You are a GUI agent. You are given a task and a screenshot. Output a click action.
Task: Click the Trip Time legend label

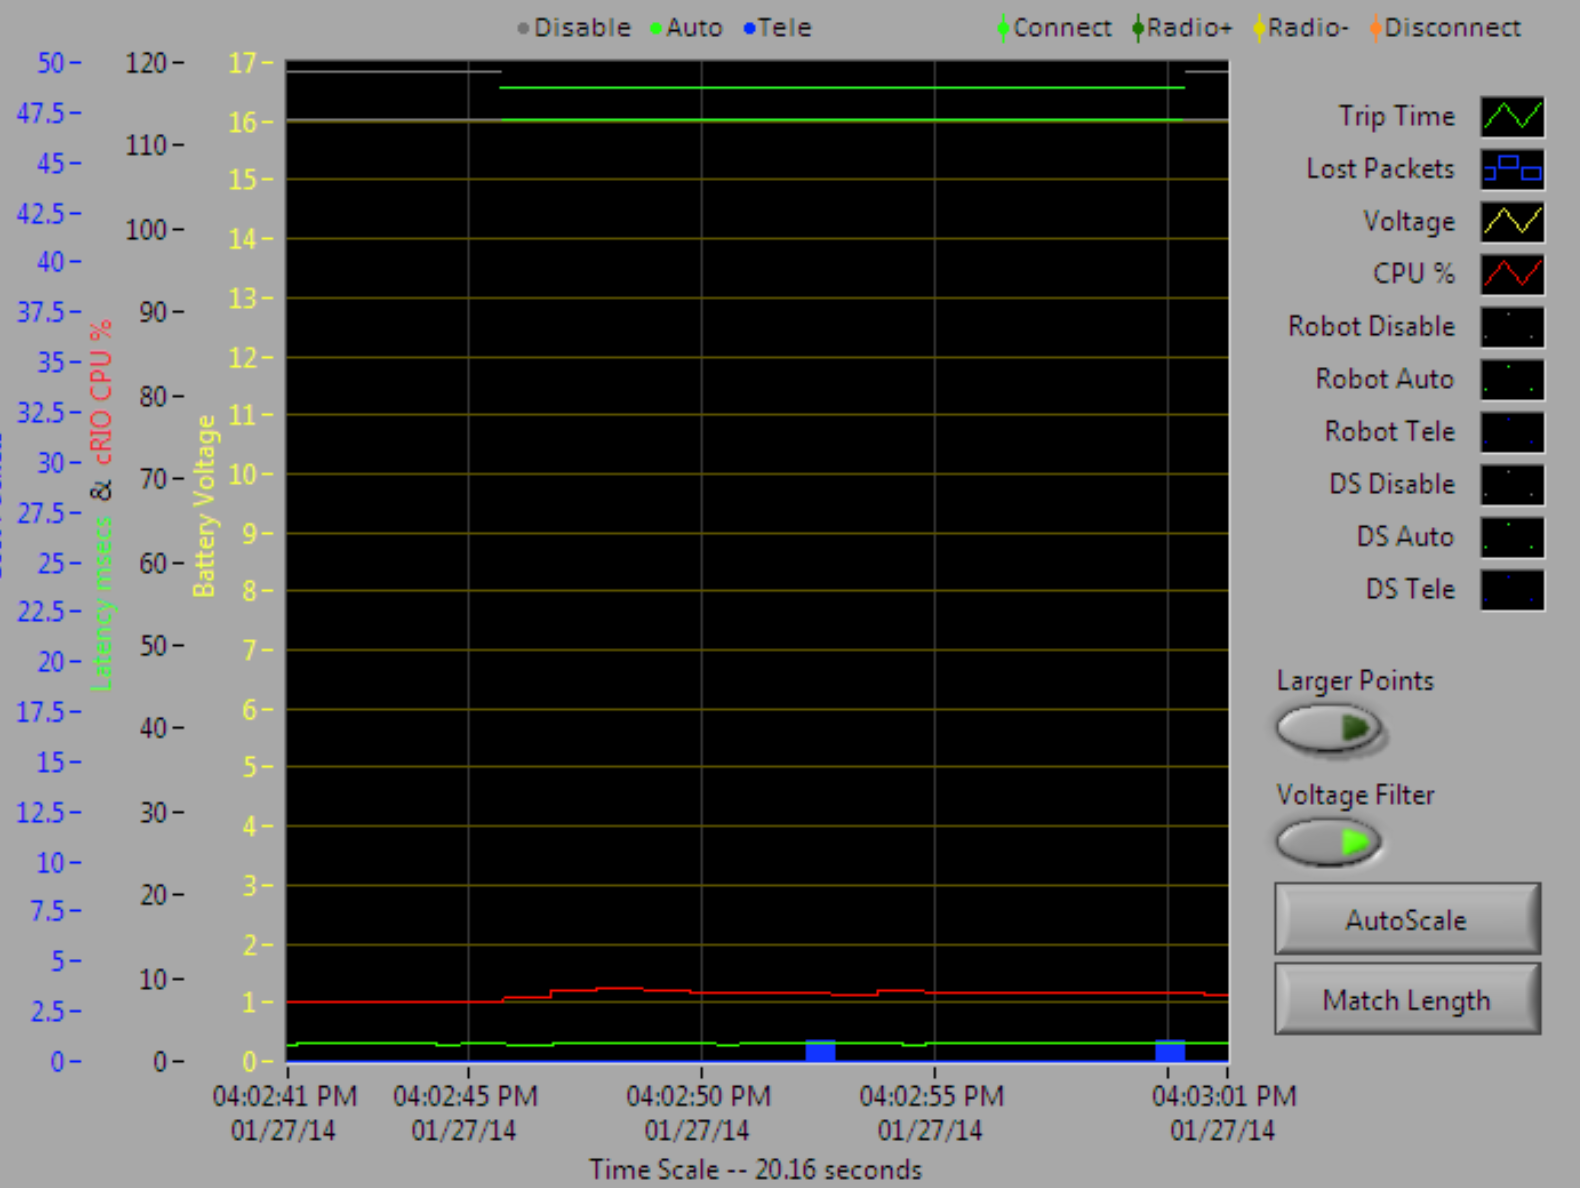click(x=1396, y=116)
